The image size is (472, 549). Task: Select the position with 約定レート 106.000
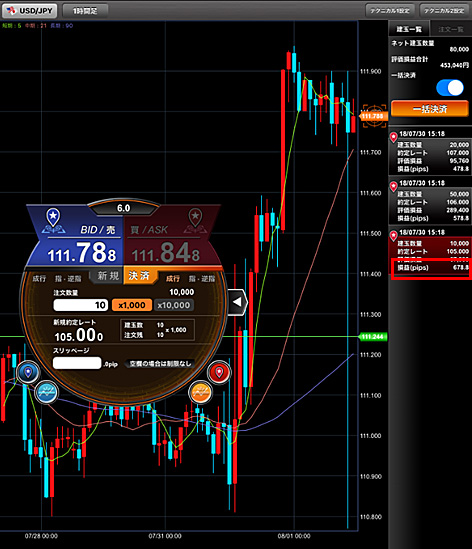click(x=430, y=201)
